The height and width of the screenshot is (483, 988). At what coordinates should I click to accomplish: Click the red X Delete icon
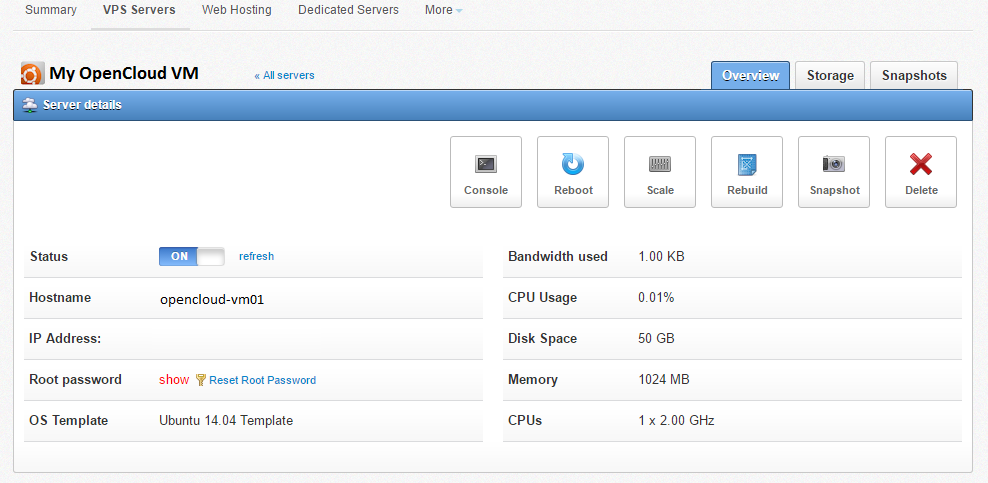(x=921, y=164)
